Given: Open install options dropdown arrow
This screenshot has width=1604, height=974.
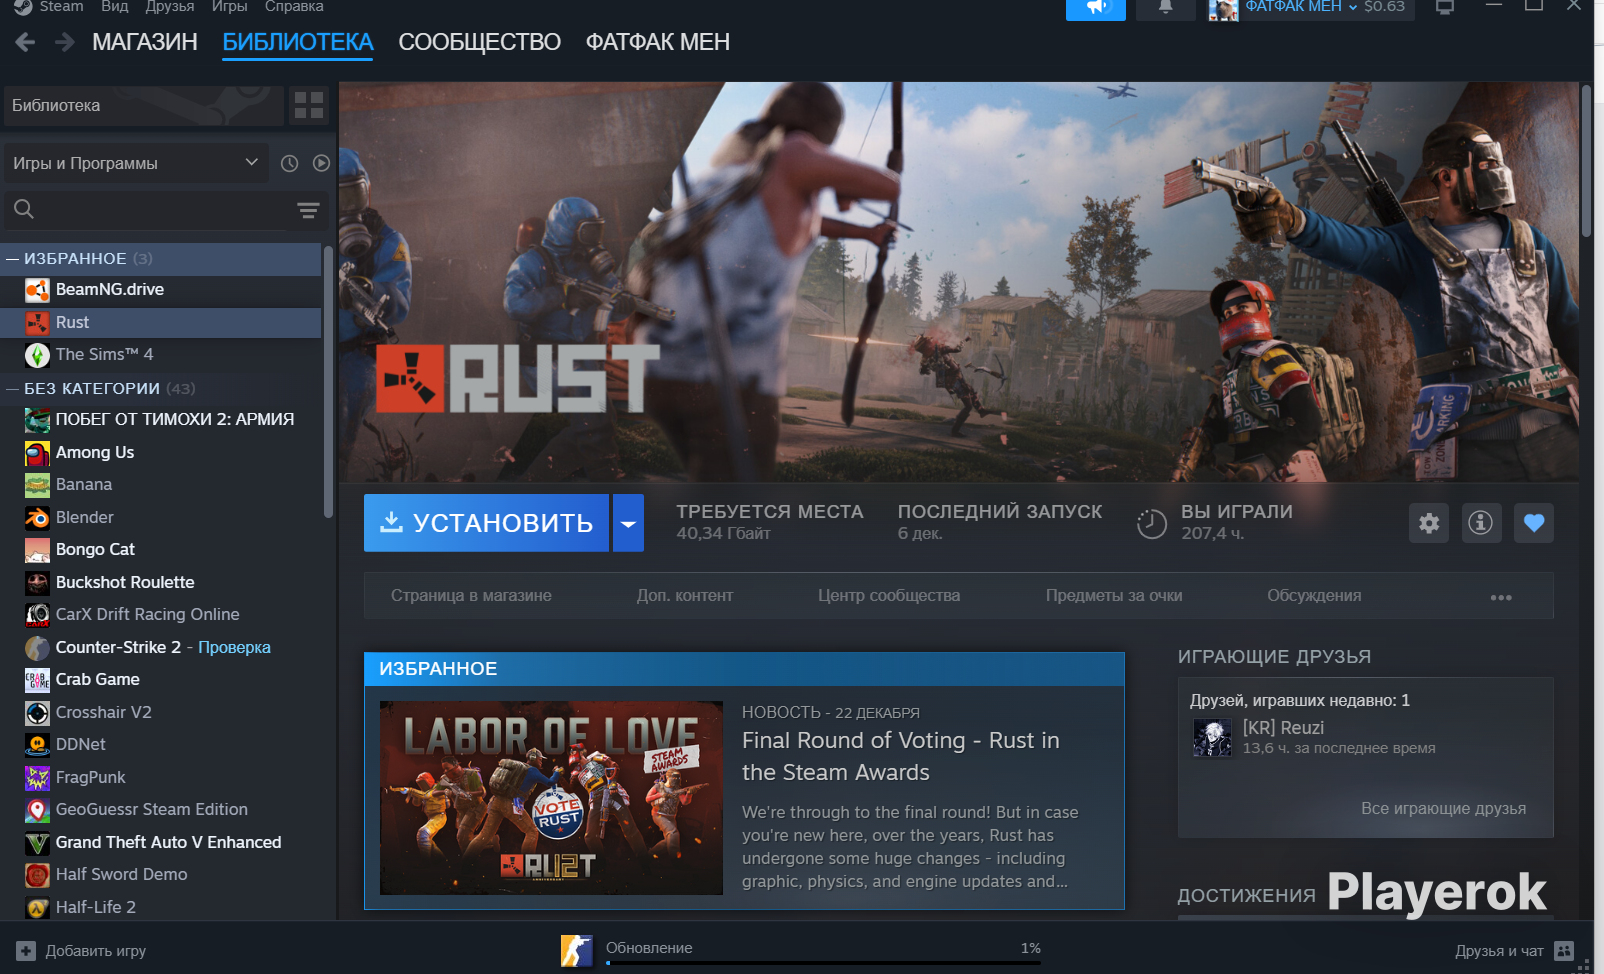Looking at the screenshot, I should pyautogui.click(x=628, y=523).
